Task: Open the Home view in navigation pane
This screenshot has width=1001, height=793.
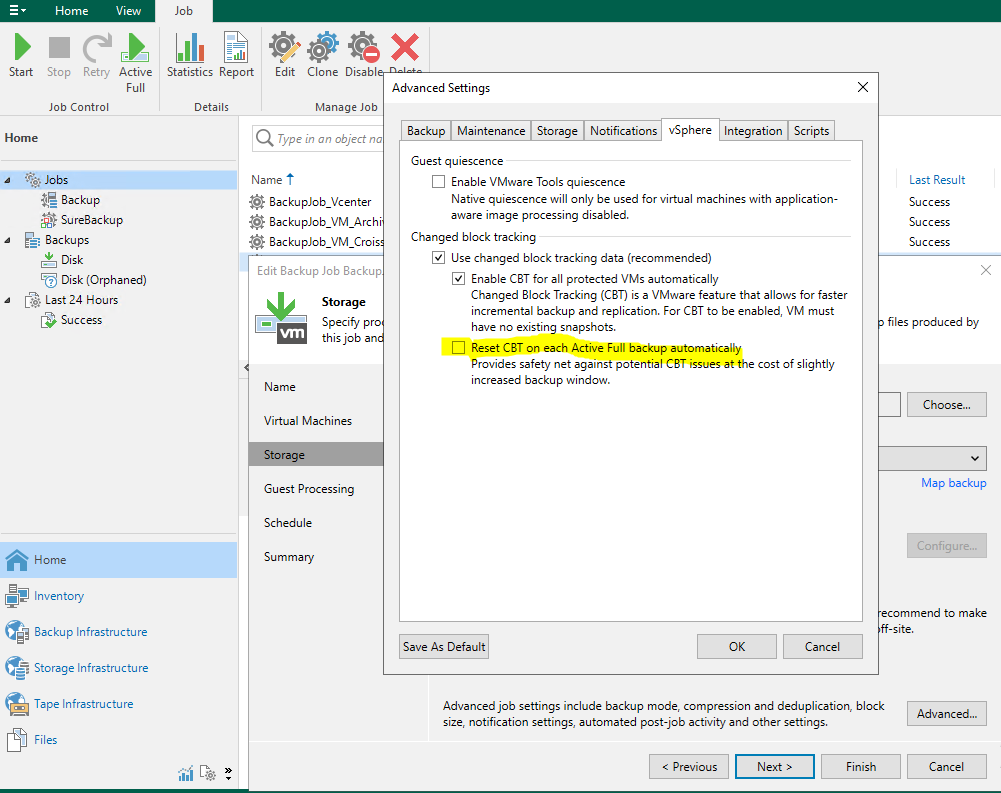Action: click(119, 560)
